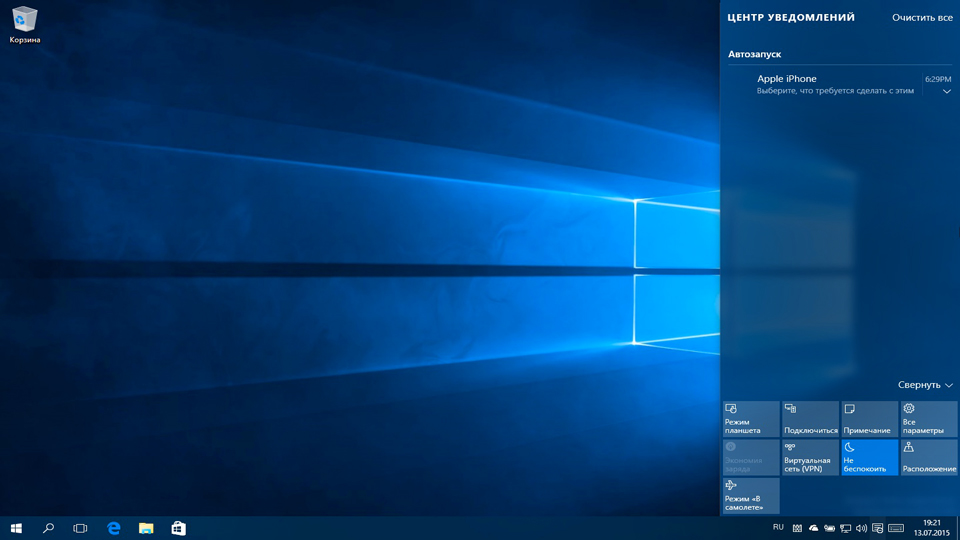
Task: Toggle the Расположение (Location) tile
Action: (929, 457)
